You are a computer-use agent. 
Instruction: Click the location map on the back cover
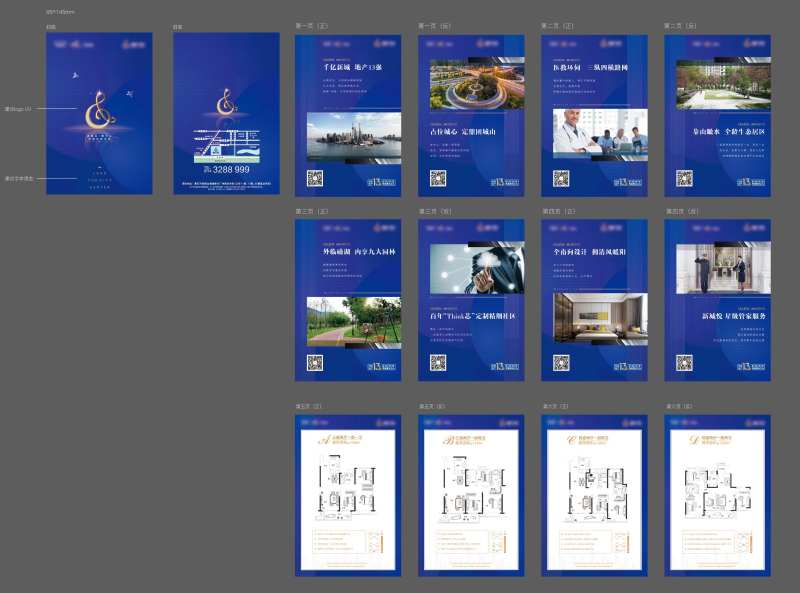pyautogui.click(x=226, y=143)
